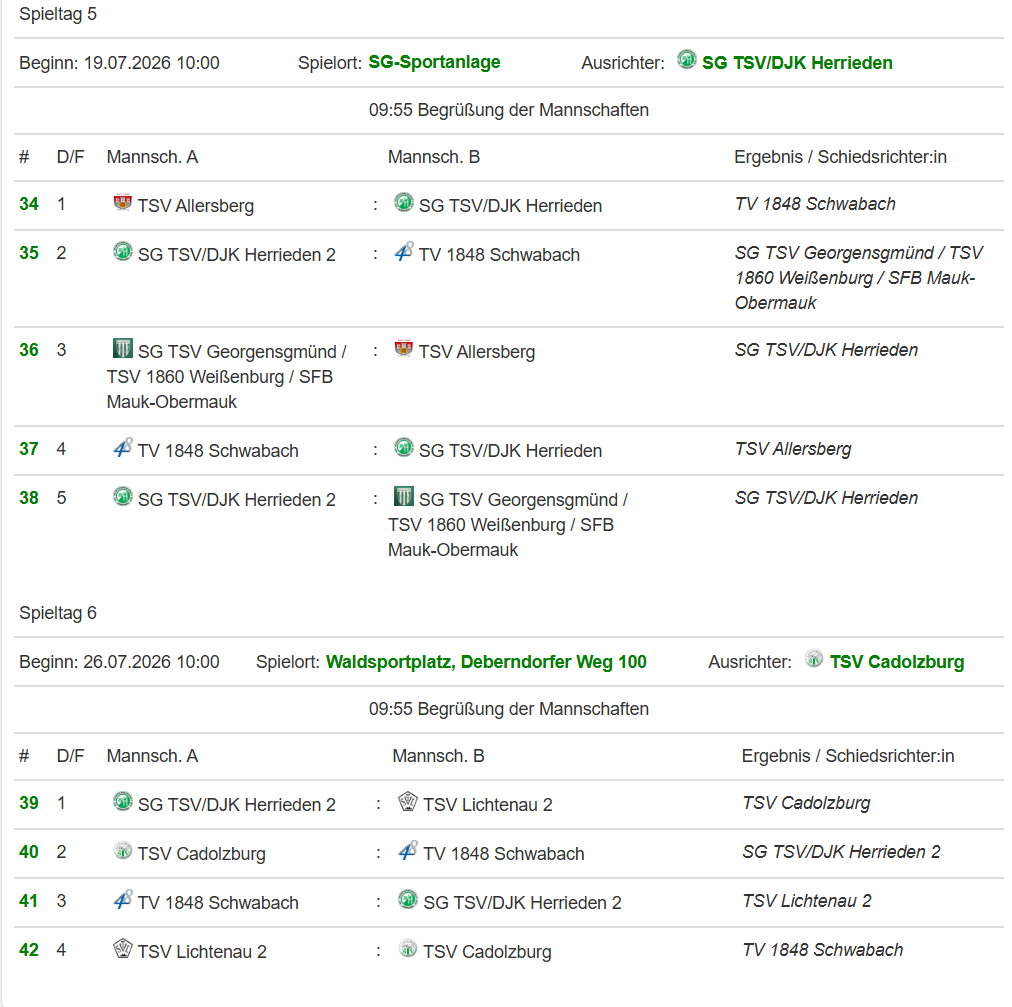Viewport: 1012px width, 1007px height.
Task: Open match number 39
Action: pyautogui.click(x=29, y=803)
